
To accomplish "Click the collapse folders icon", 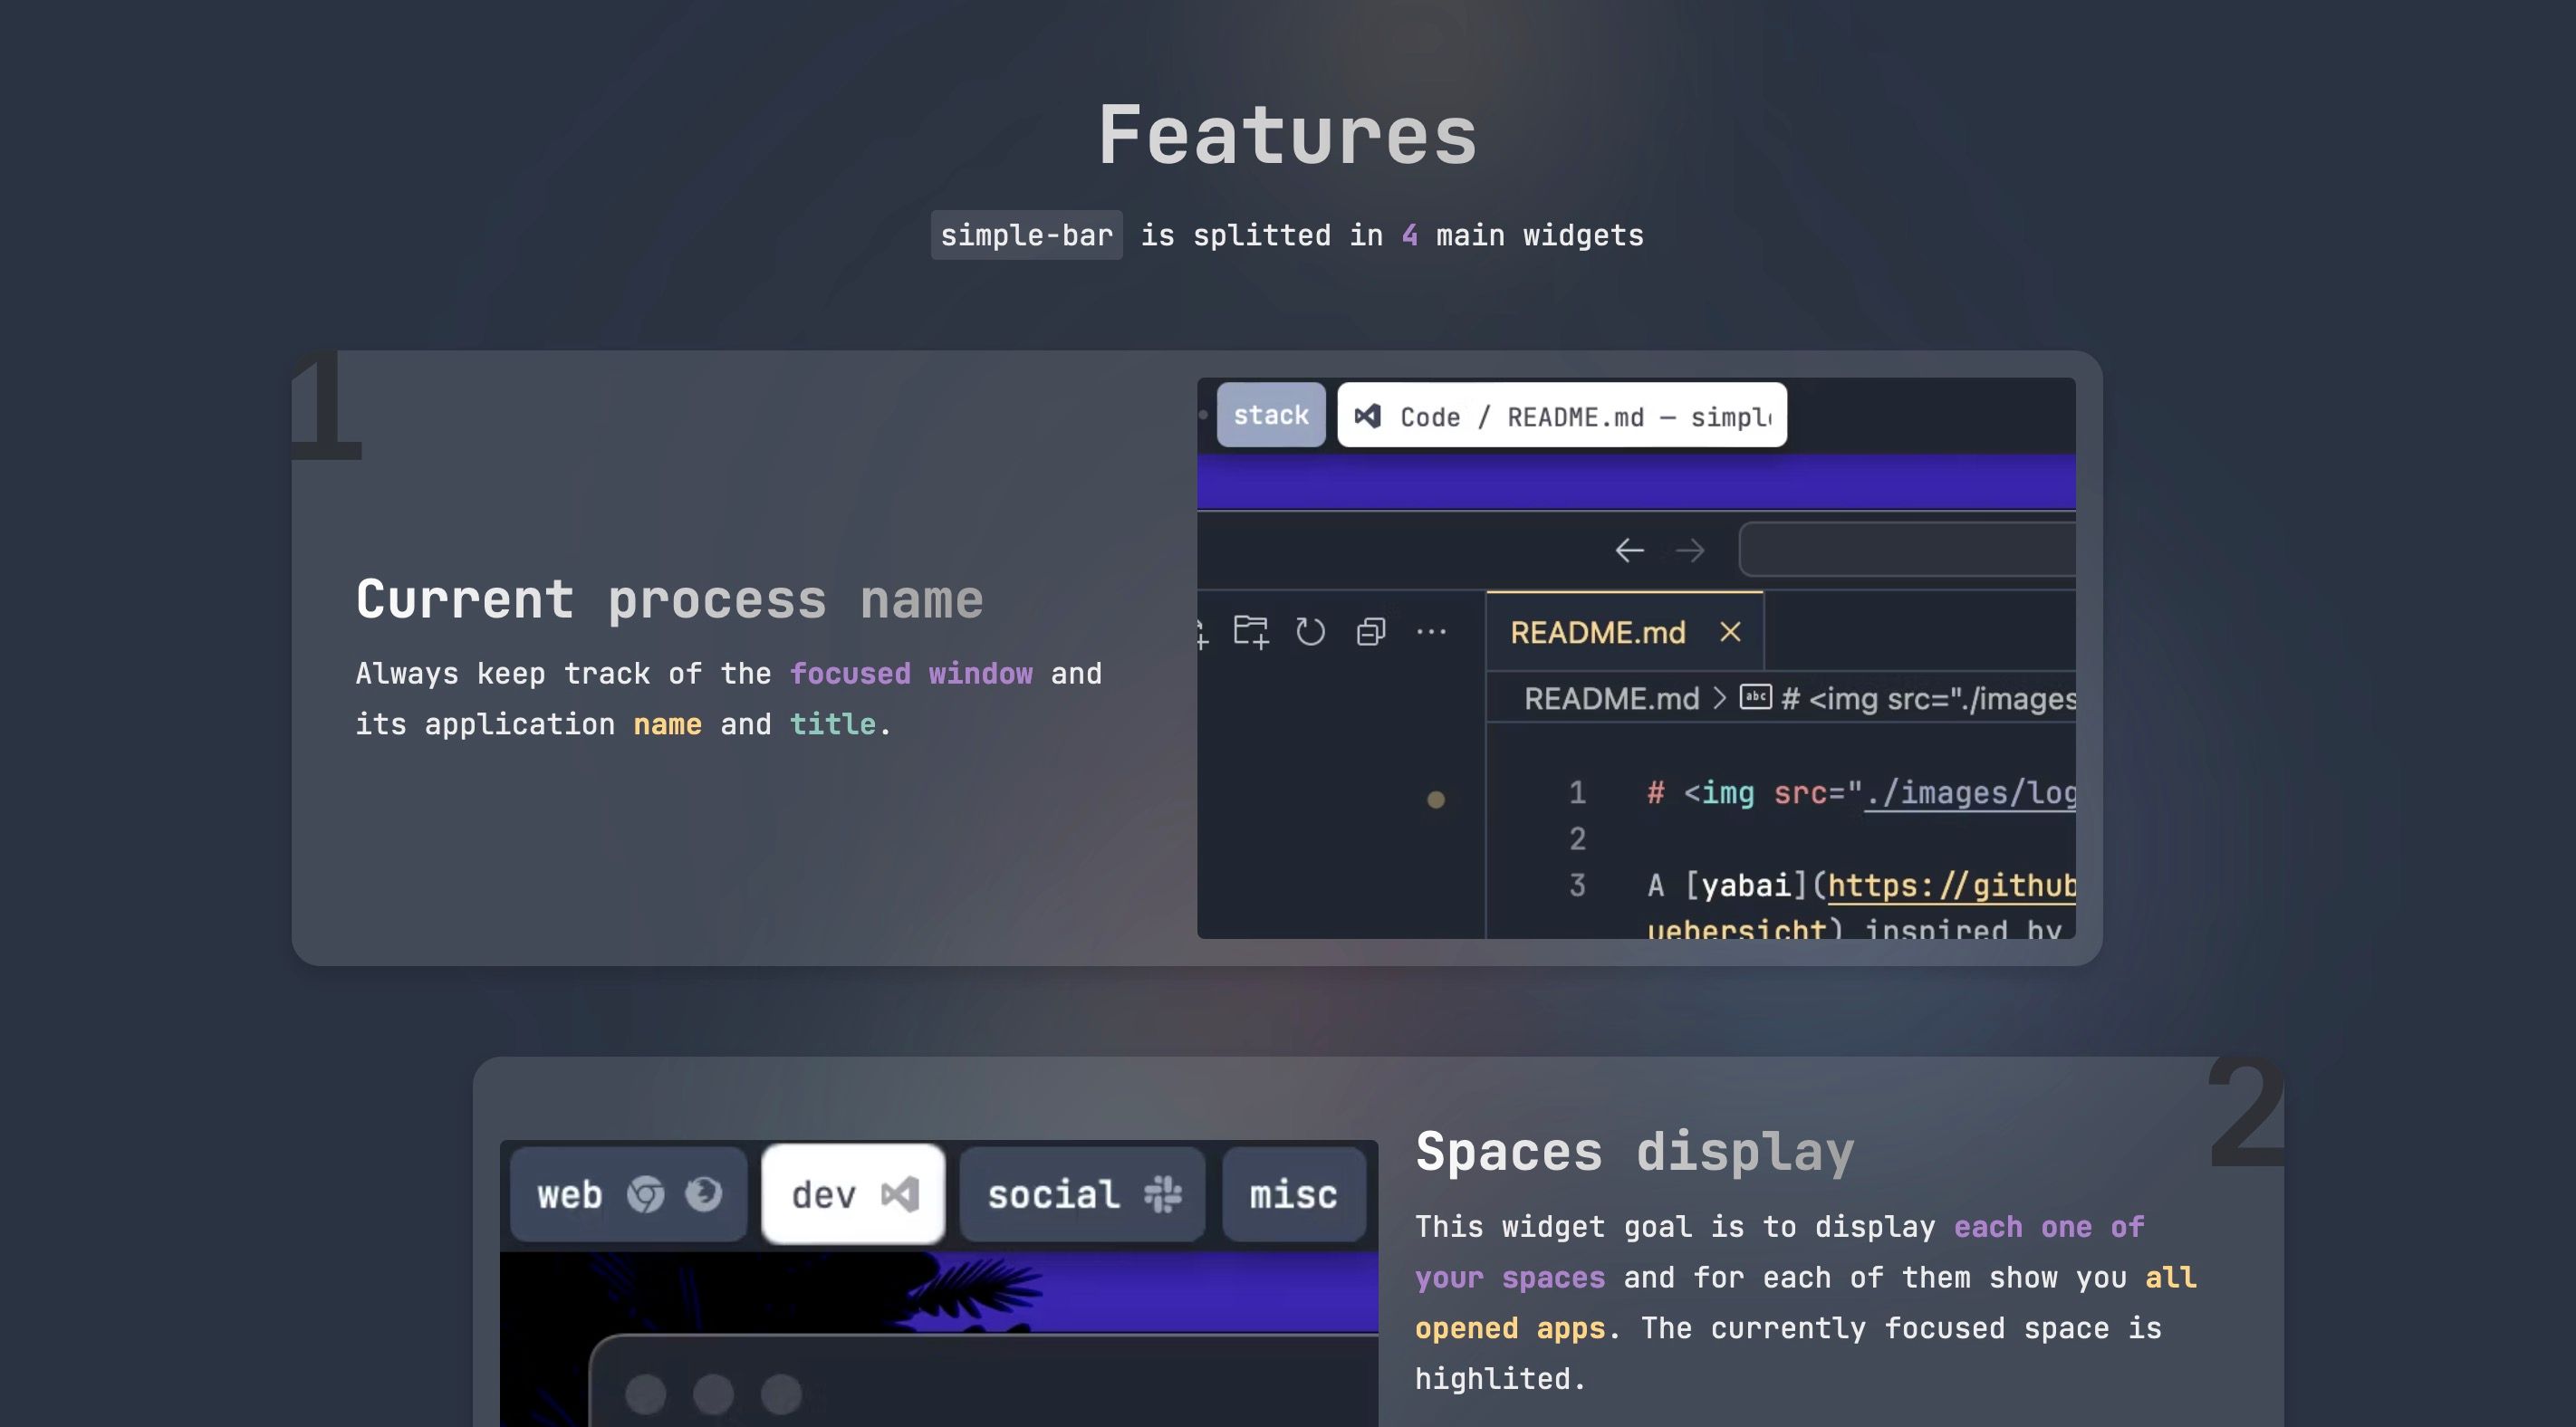I will coord(1371,632).
